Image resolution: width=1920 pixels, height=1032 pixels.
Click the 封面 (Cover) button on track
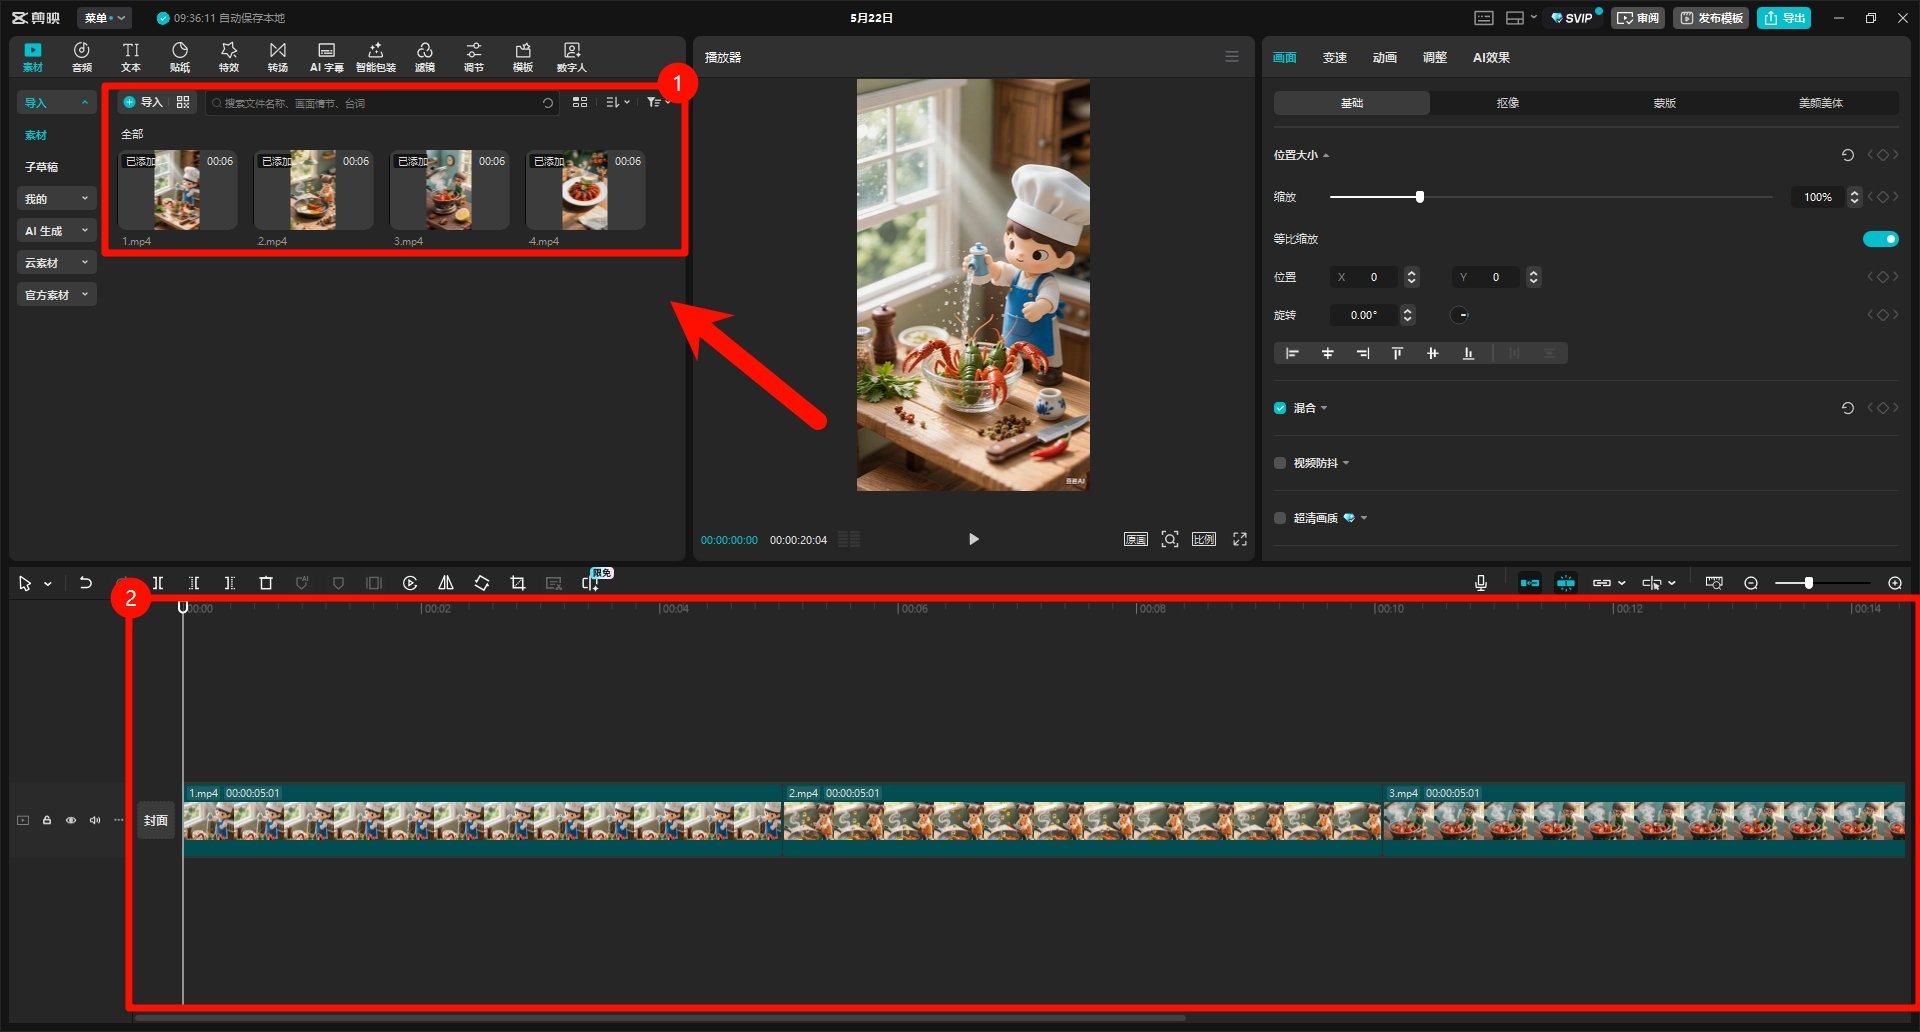click(x=156, y=821)
